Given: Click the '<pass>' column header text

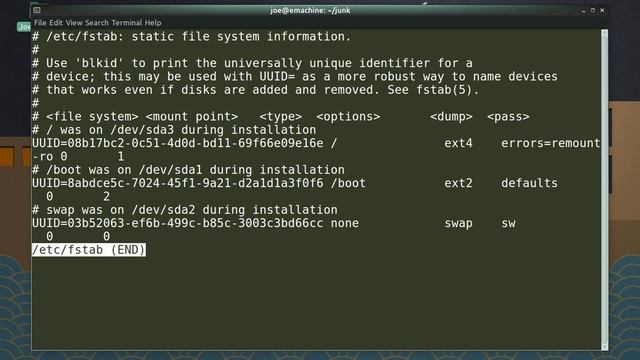Looking at the screenshot, I should (508, 116).
